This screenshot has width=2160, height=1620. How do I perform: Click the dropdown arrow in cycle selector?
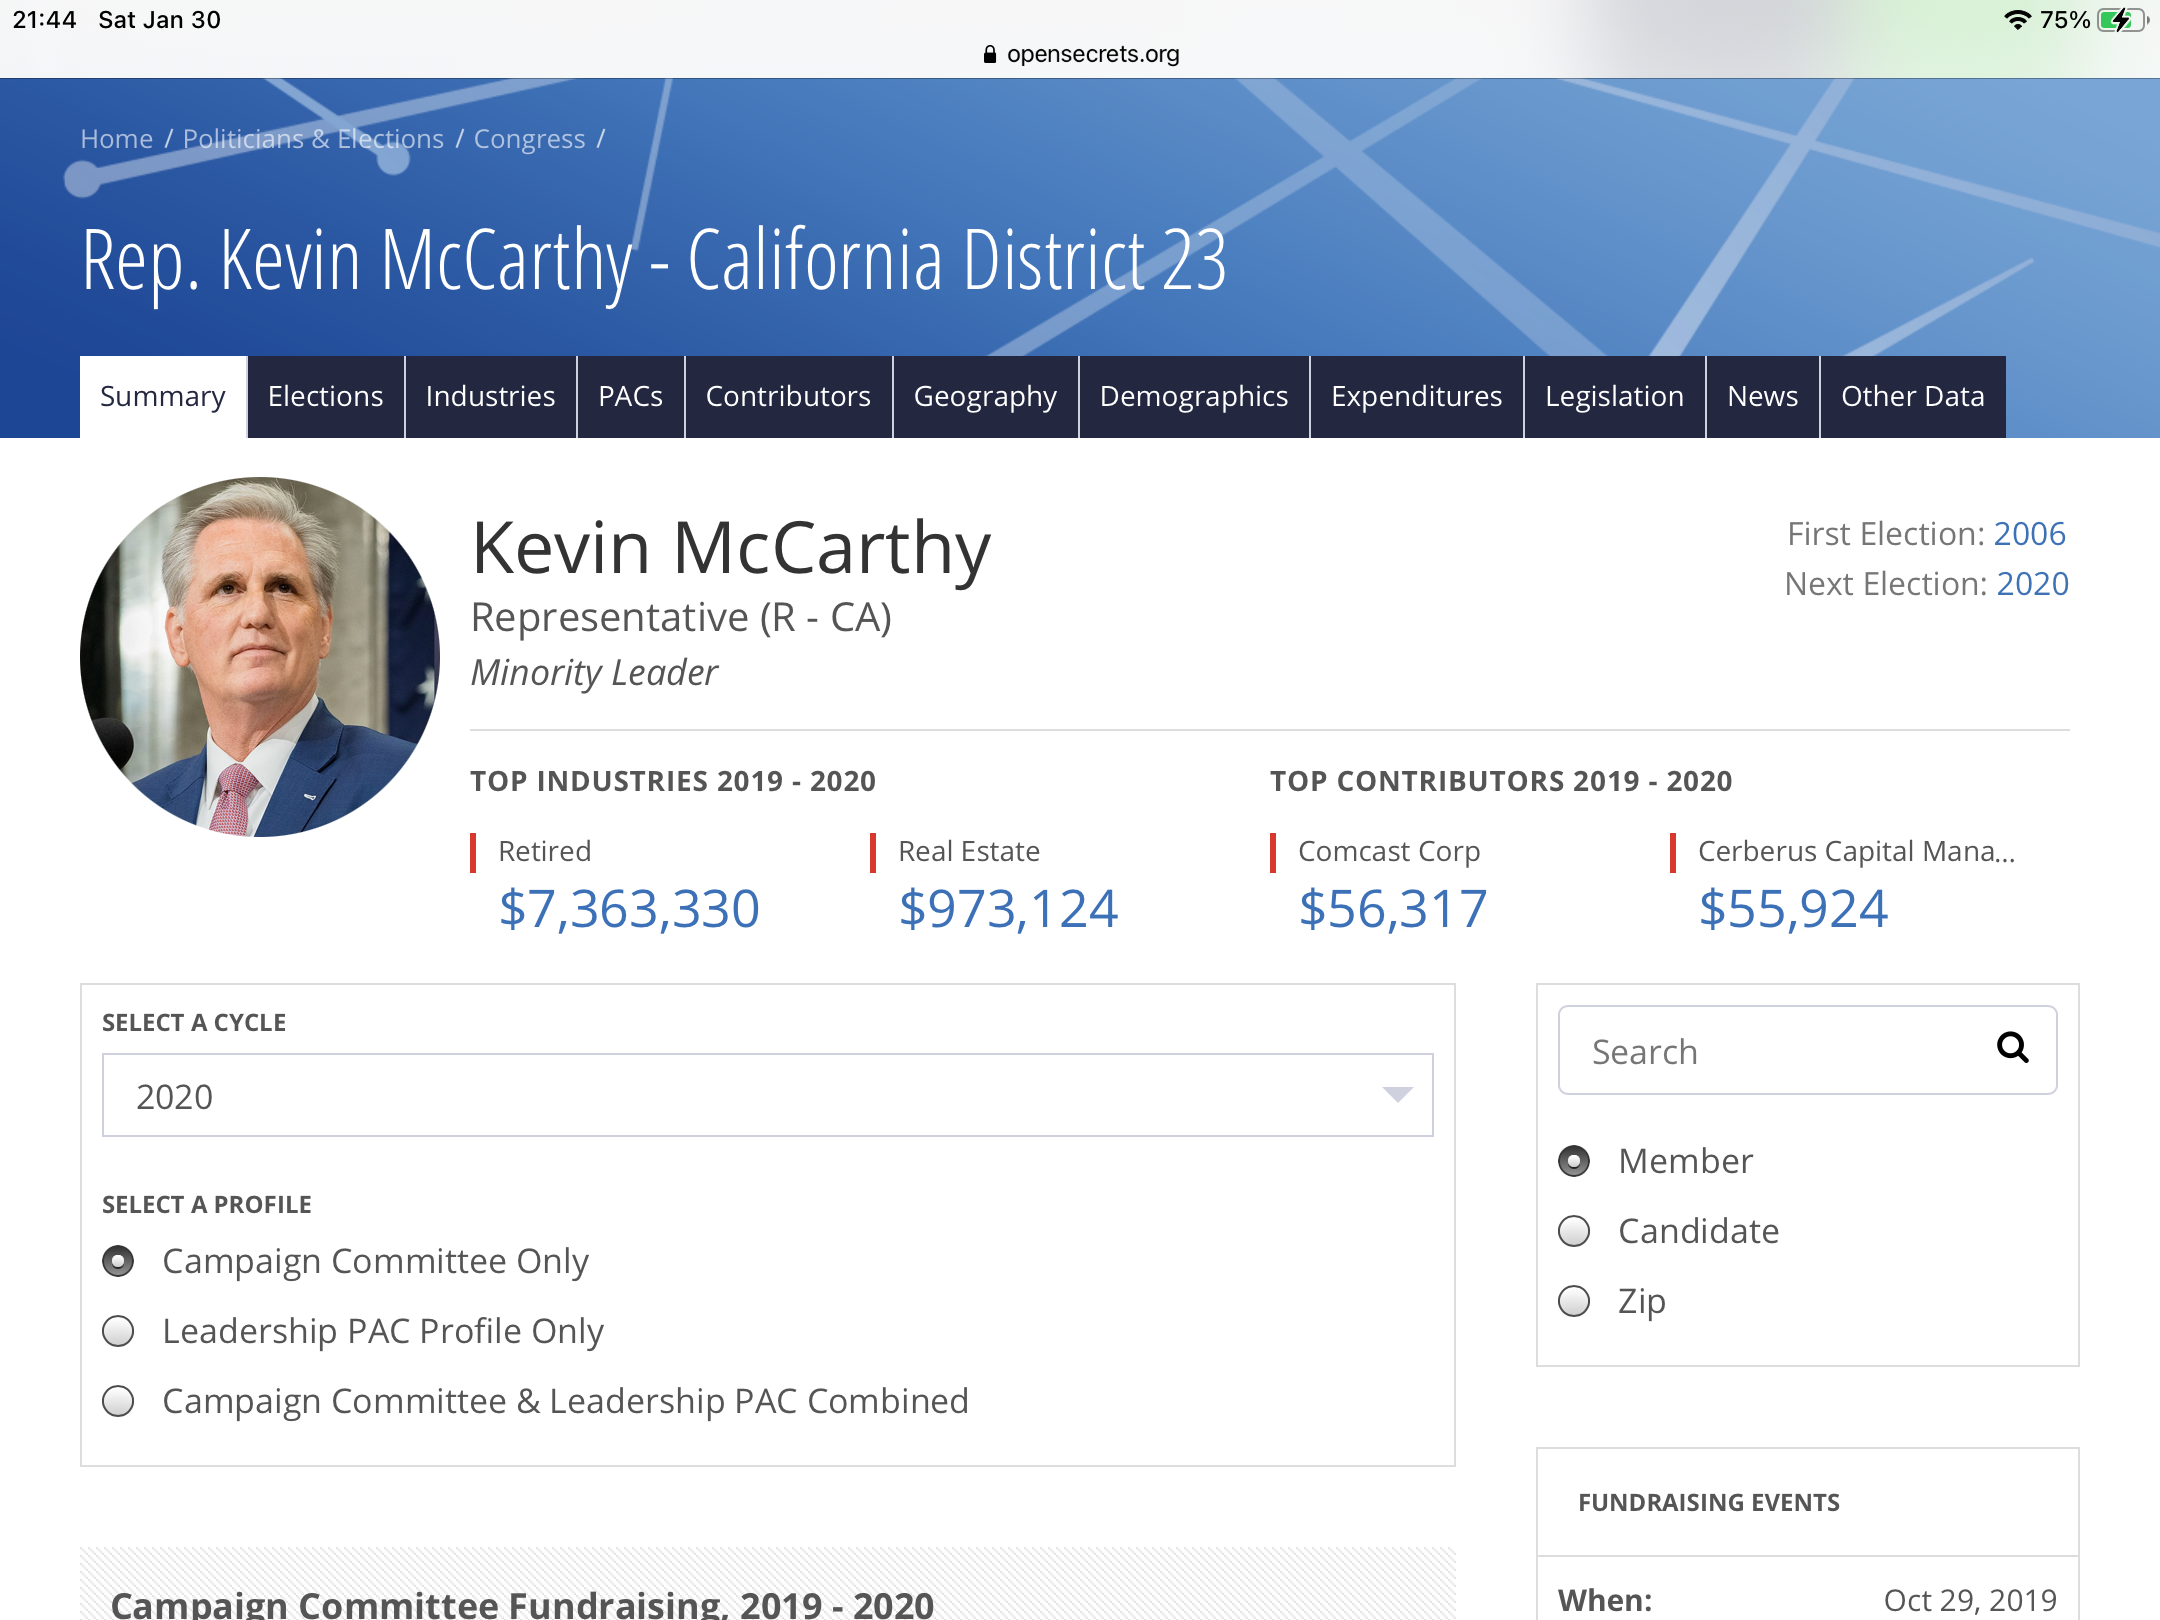[x=1397, y=1095]
